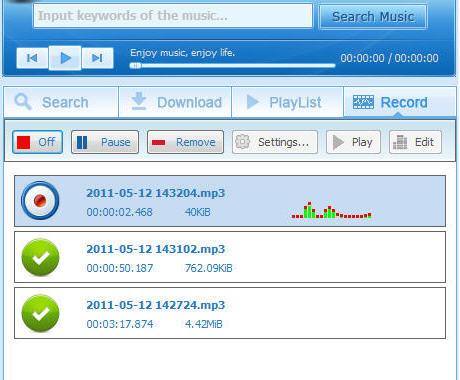460x380 pixels.
Task: Click the playback progress slider
Action: pyautogui.click(x=232, y=66)
